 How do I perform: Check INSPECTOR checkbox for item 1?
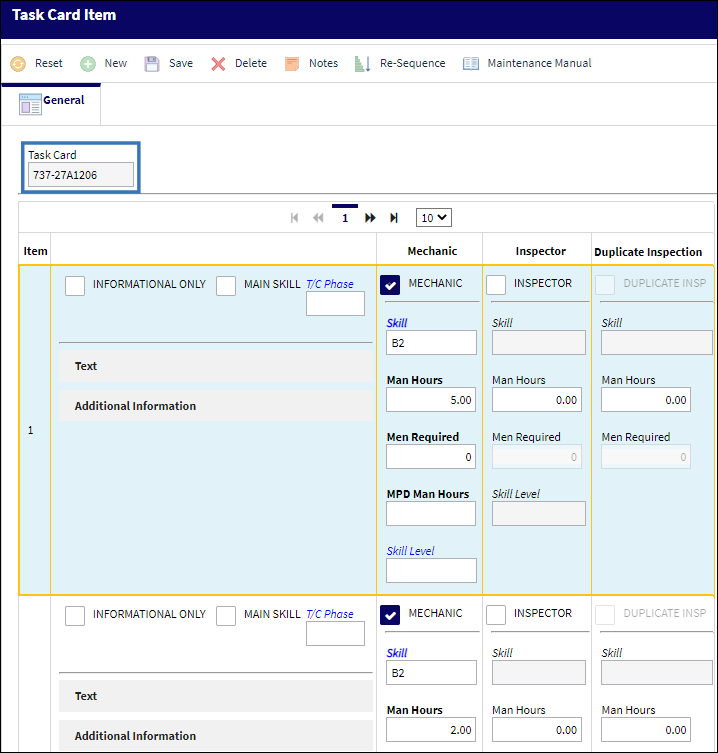(496, 285)
